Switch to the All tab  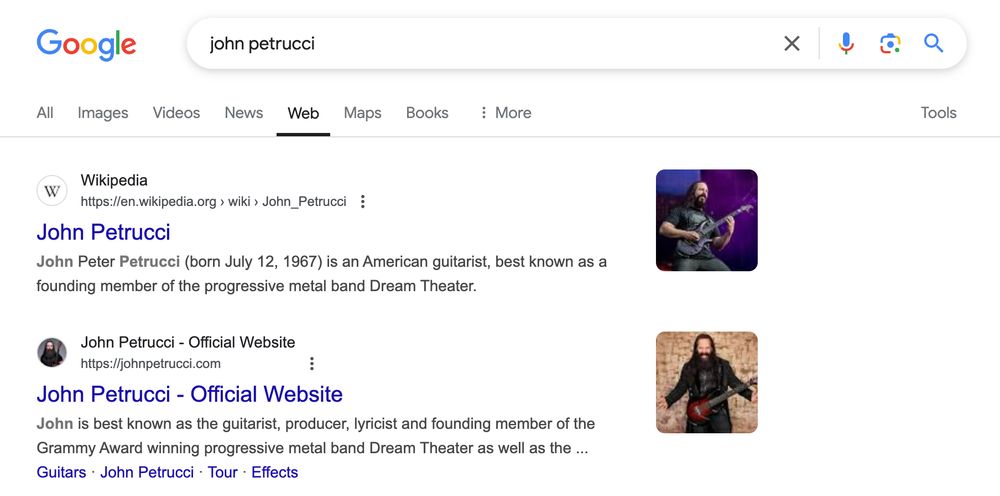pyautogui.click(x=45, y=113)
